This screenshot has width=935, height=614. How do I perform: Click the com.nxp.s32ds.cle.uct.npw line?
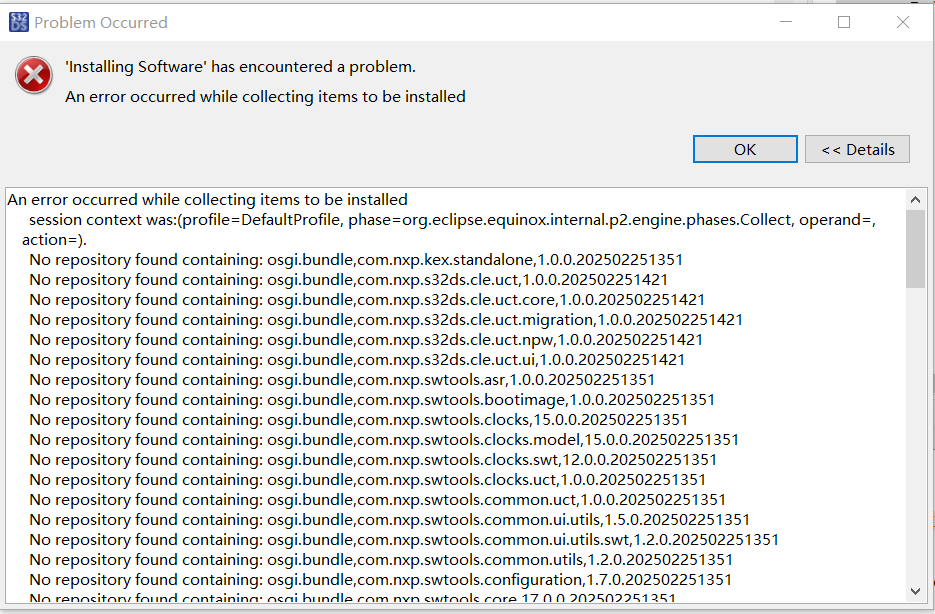point(366,340)
